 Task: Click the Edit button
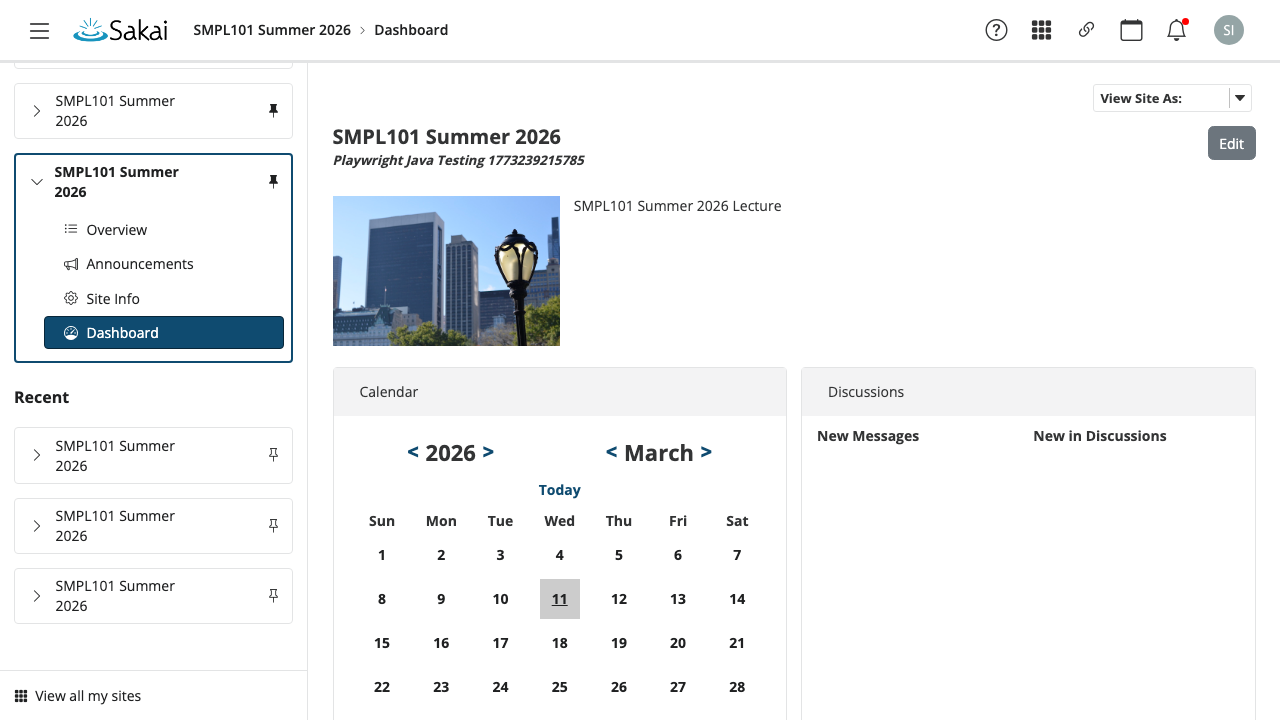pyautogui.click(x=1231, y=143)
